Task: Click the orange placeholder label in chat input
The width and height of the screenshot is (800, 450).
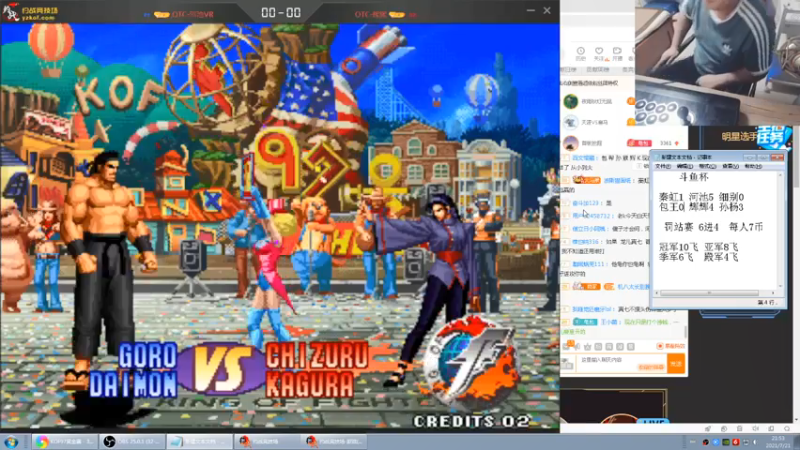Action: pos(651,367)
